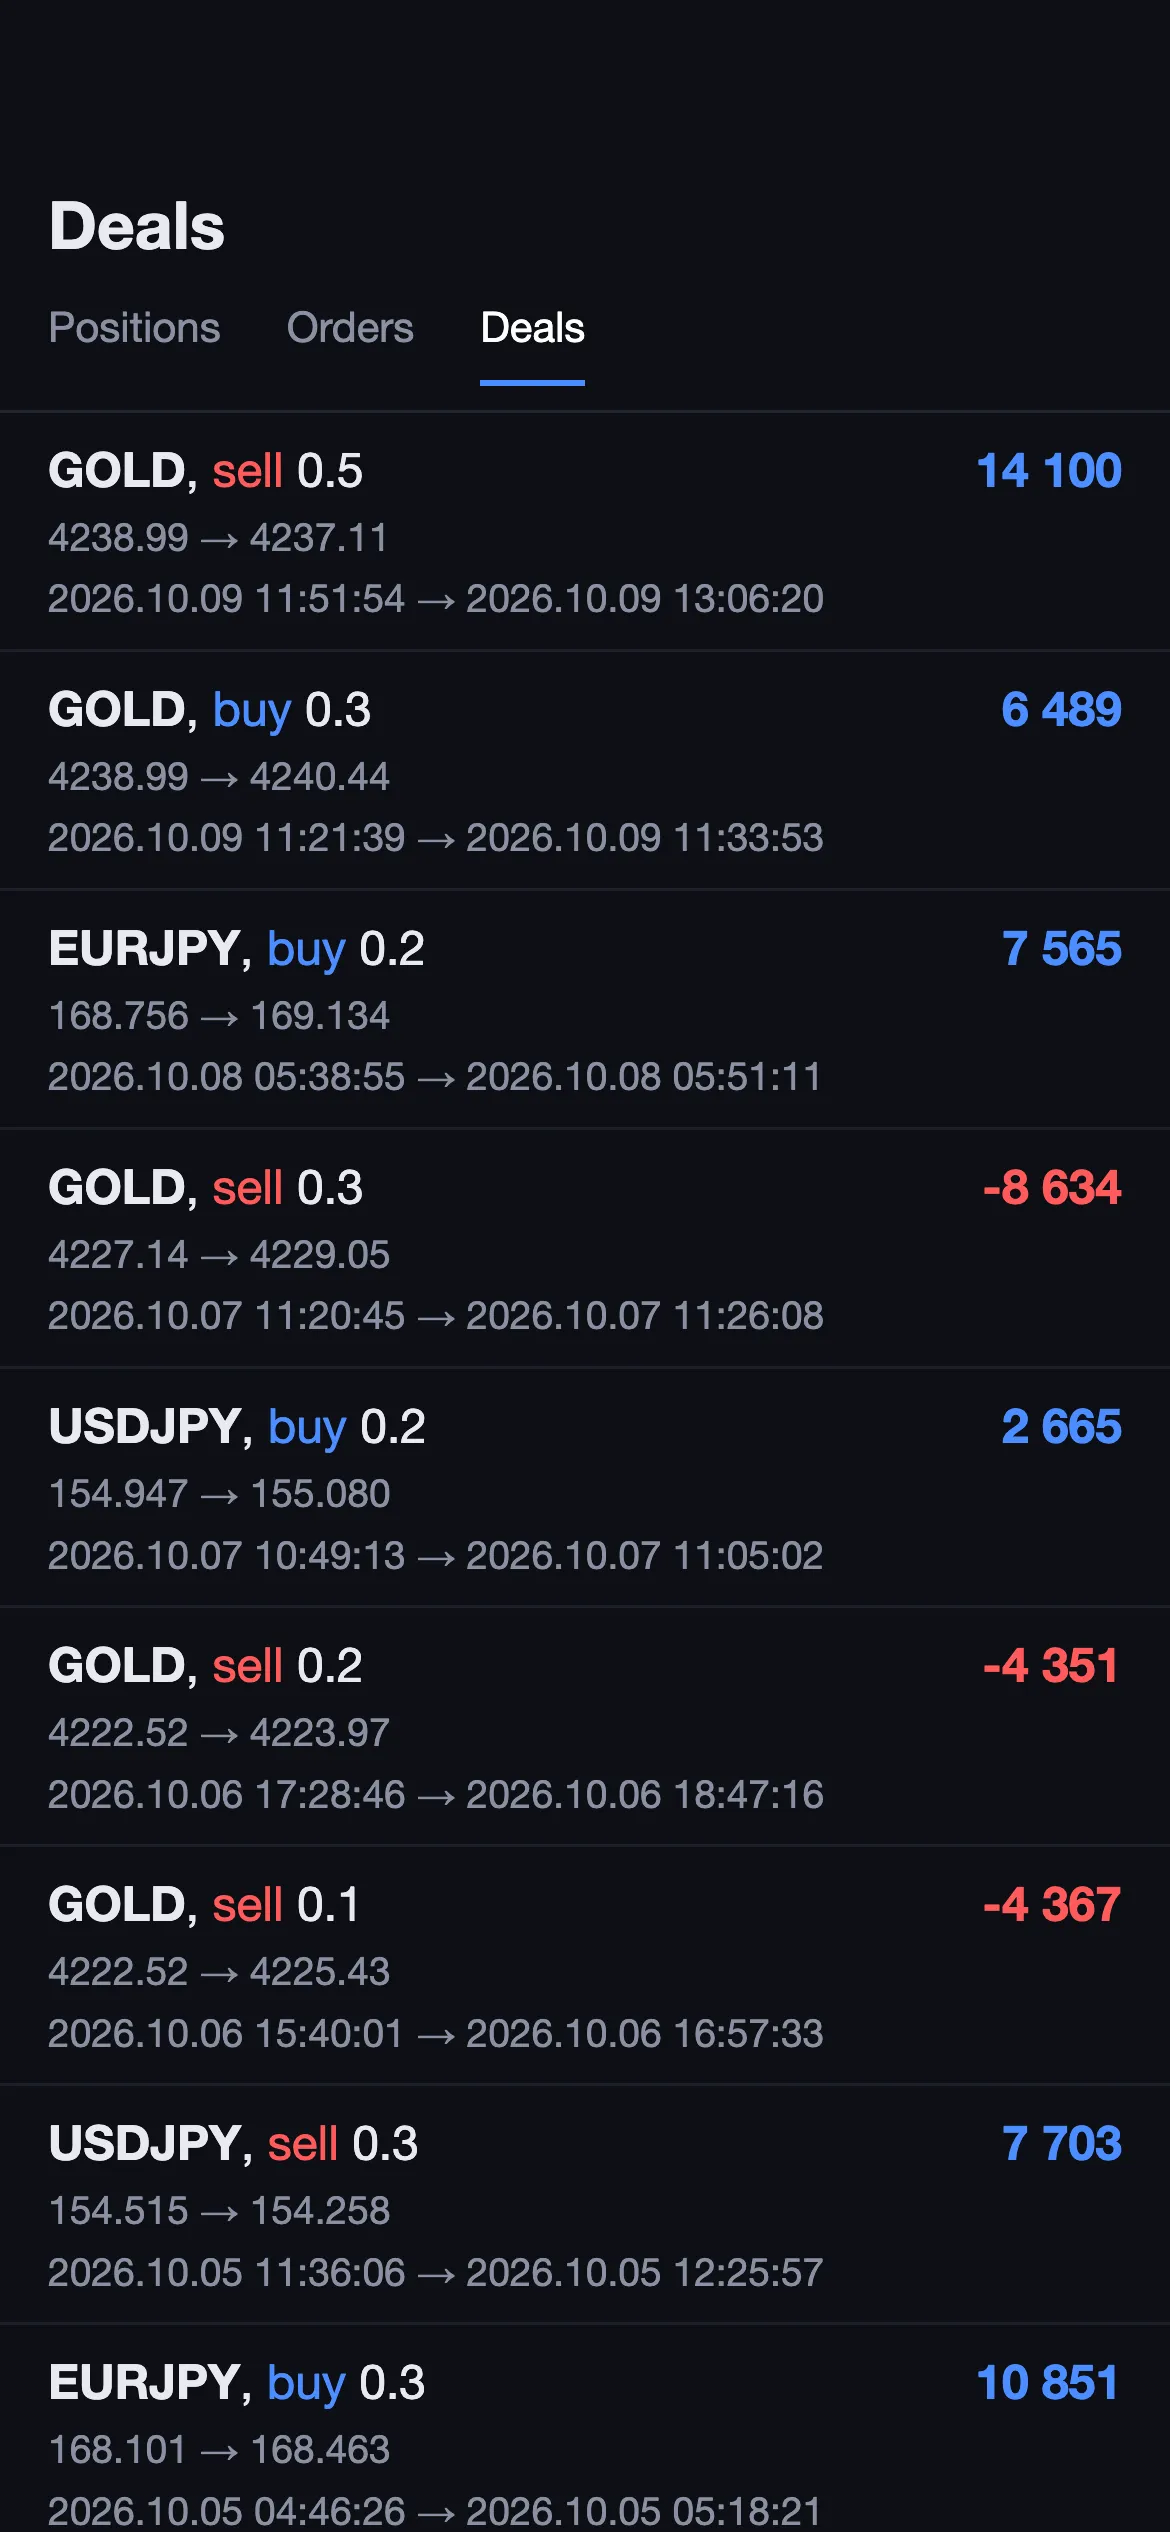Tap the 2 665 profit value
This screenshot has height=2532, width=1170.
click(1061, 1427)
